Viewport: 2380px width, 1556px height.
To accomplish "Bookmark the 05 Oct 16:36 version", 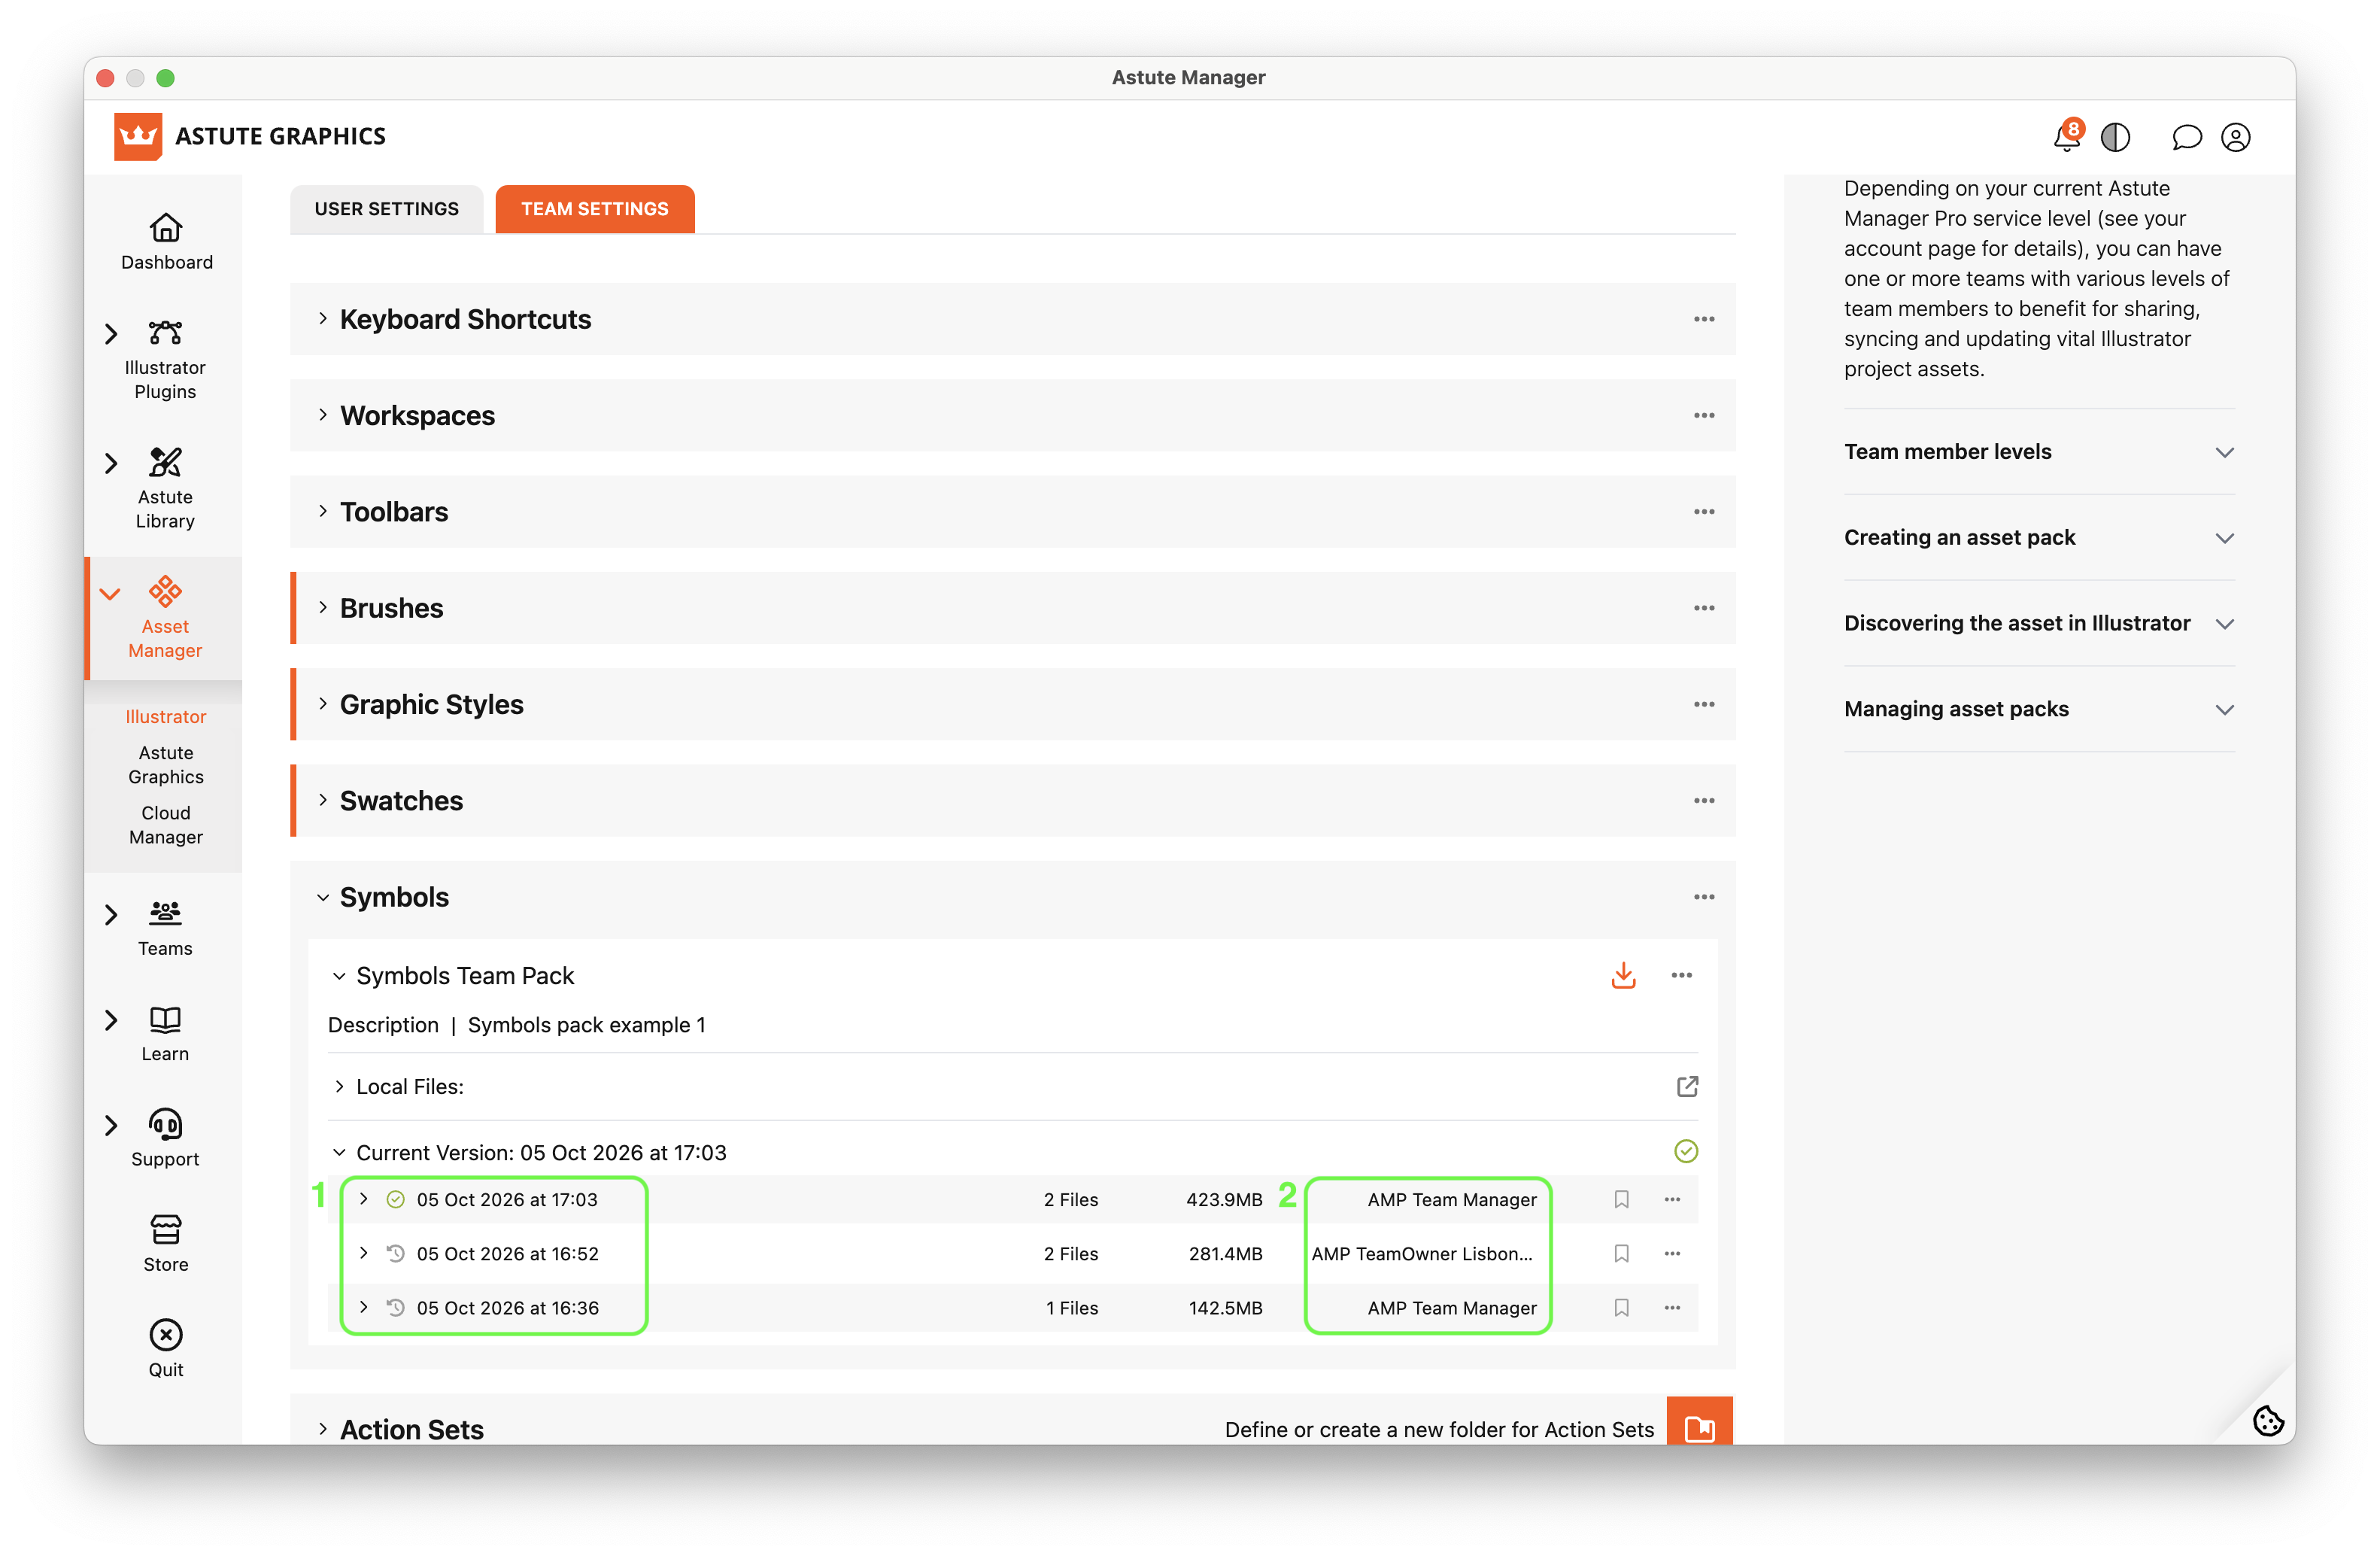I will coord(1621,1307).
